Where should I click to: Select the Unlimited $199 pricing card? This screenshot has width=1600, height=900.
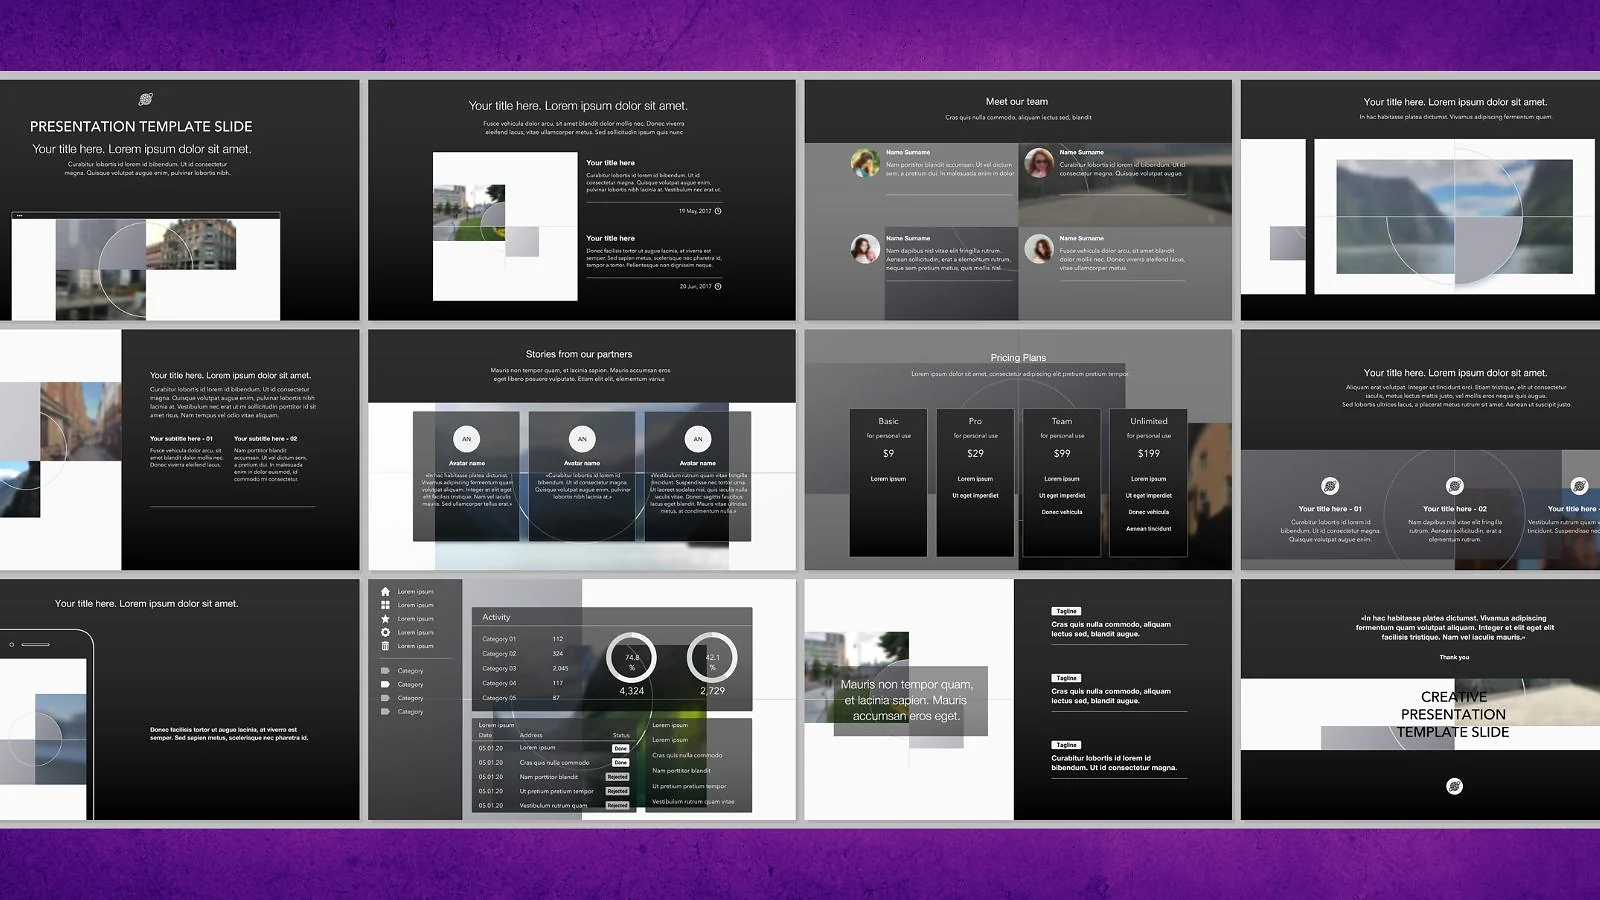1149,482
